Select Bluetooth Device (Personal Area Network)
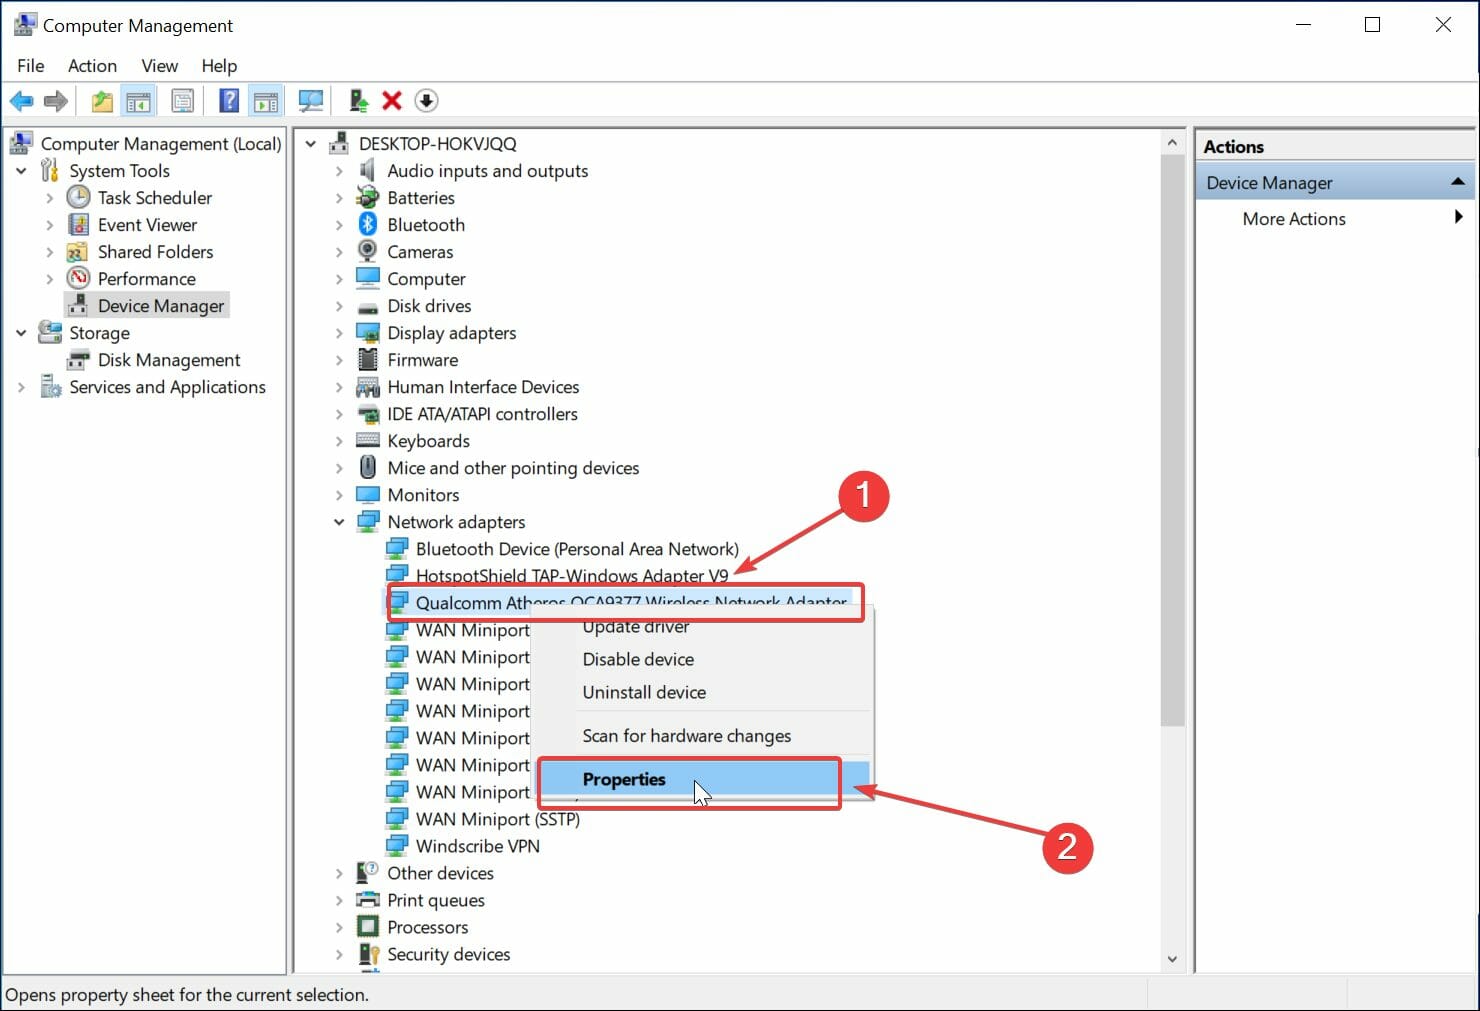Image resolution: width=1480 pixels, height=1011 pixels. [x=577, y=549]
